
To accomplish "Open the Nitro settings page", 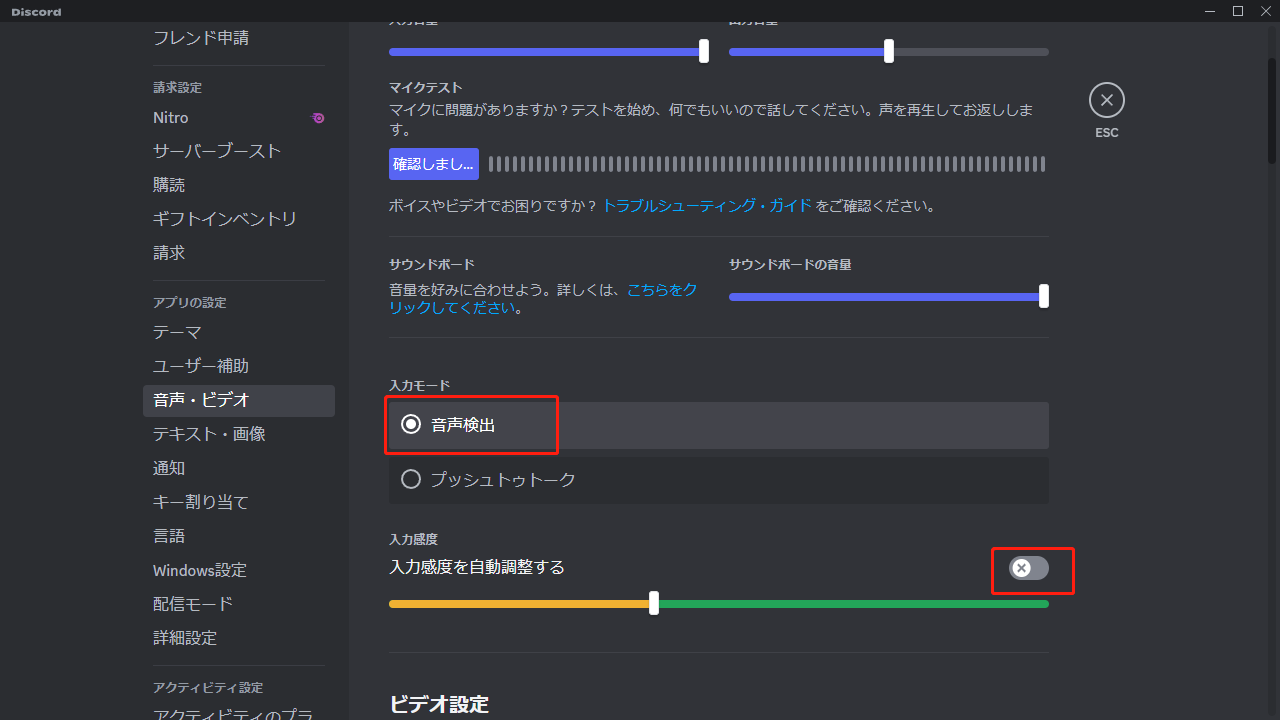I will (x=238, y=118).
